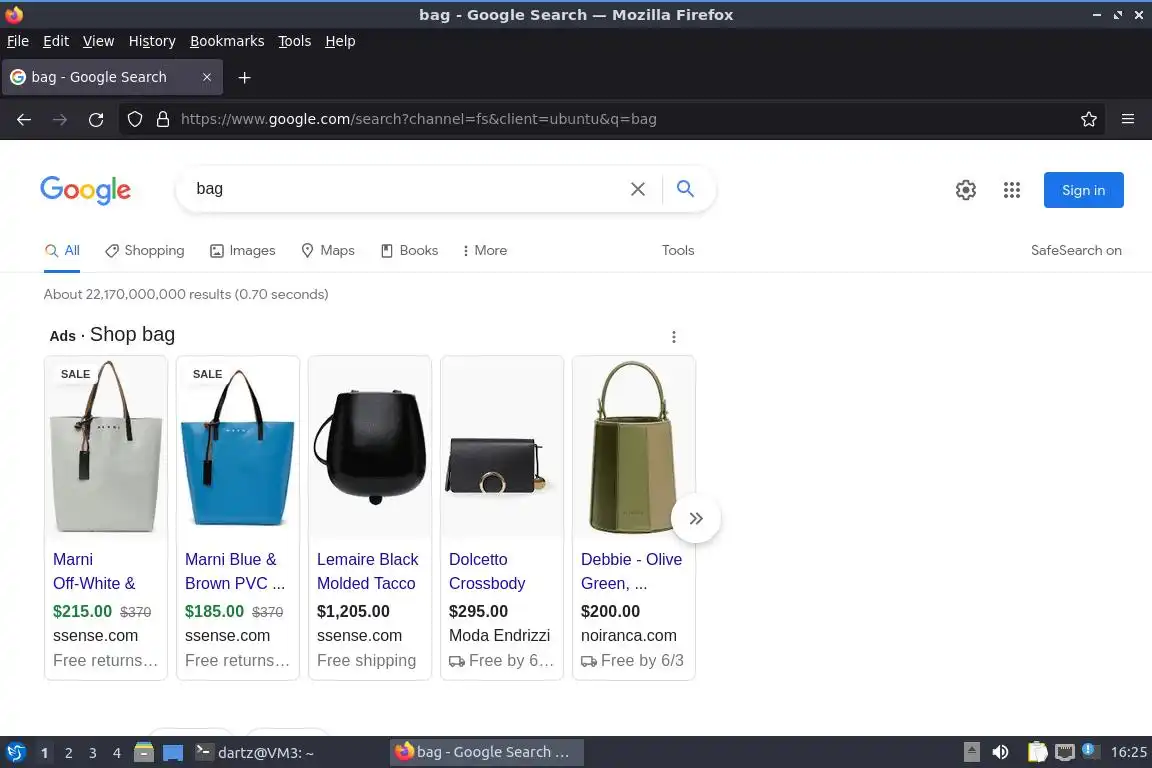Open the file manager taskbar icon

[x=144, y=753]
